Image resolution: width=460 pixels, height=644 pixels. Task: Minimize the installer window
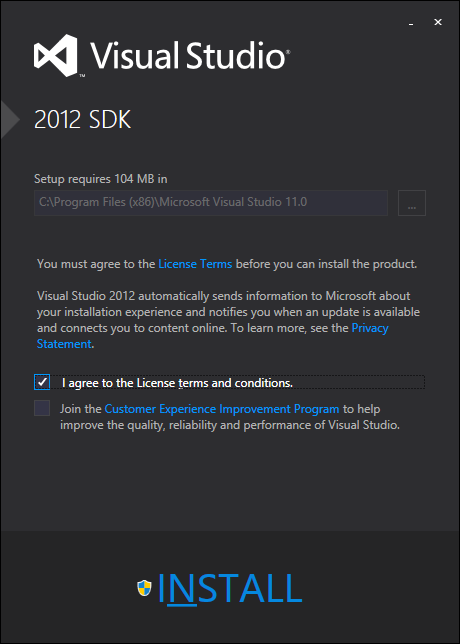tap(411, 23)
